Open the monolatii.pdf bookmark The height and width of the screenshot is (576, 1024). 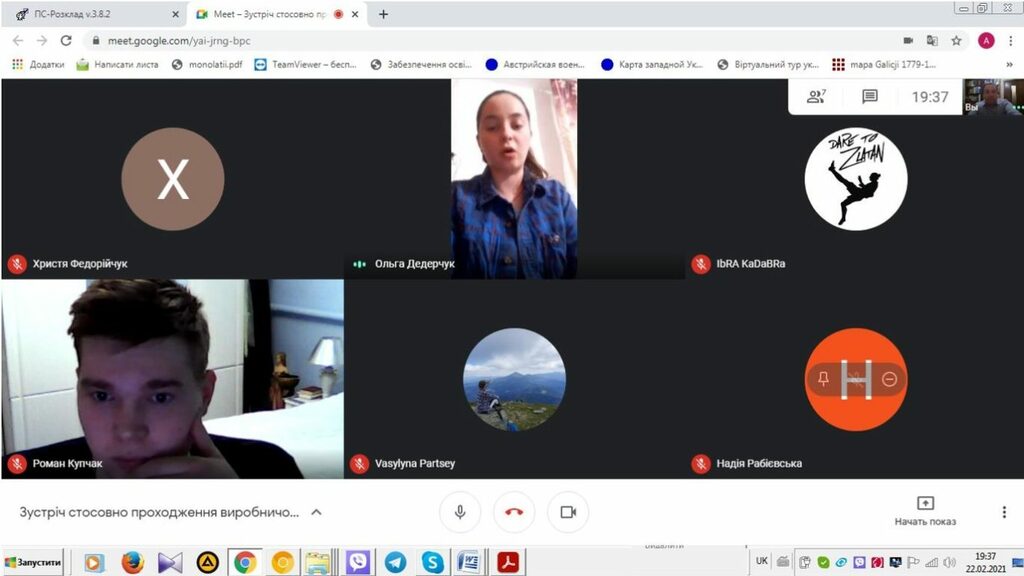pyautogui.click(x=207, y=64)
